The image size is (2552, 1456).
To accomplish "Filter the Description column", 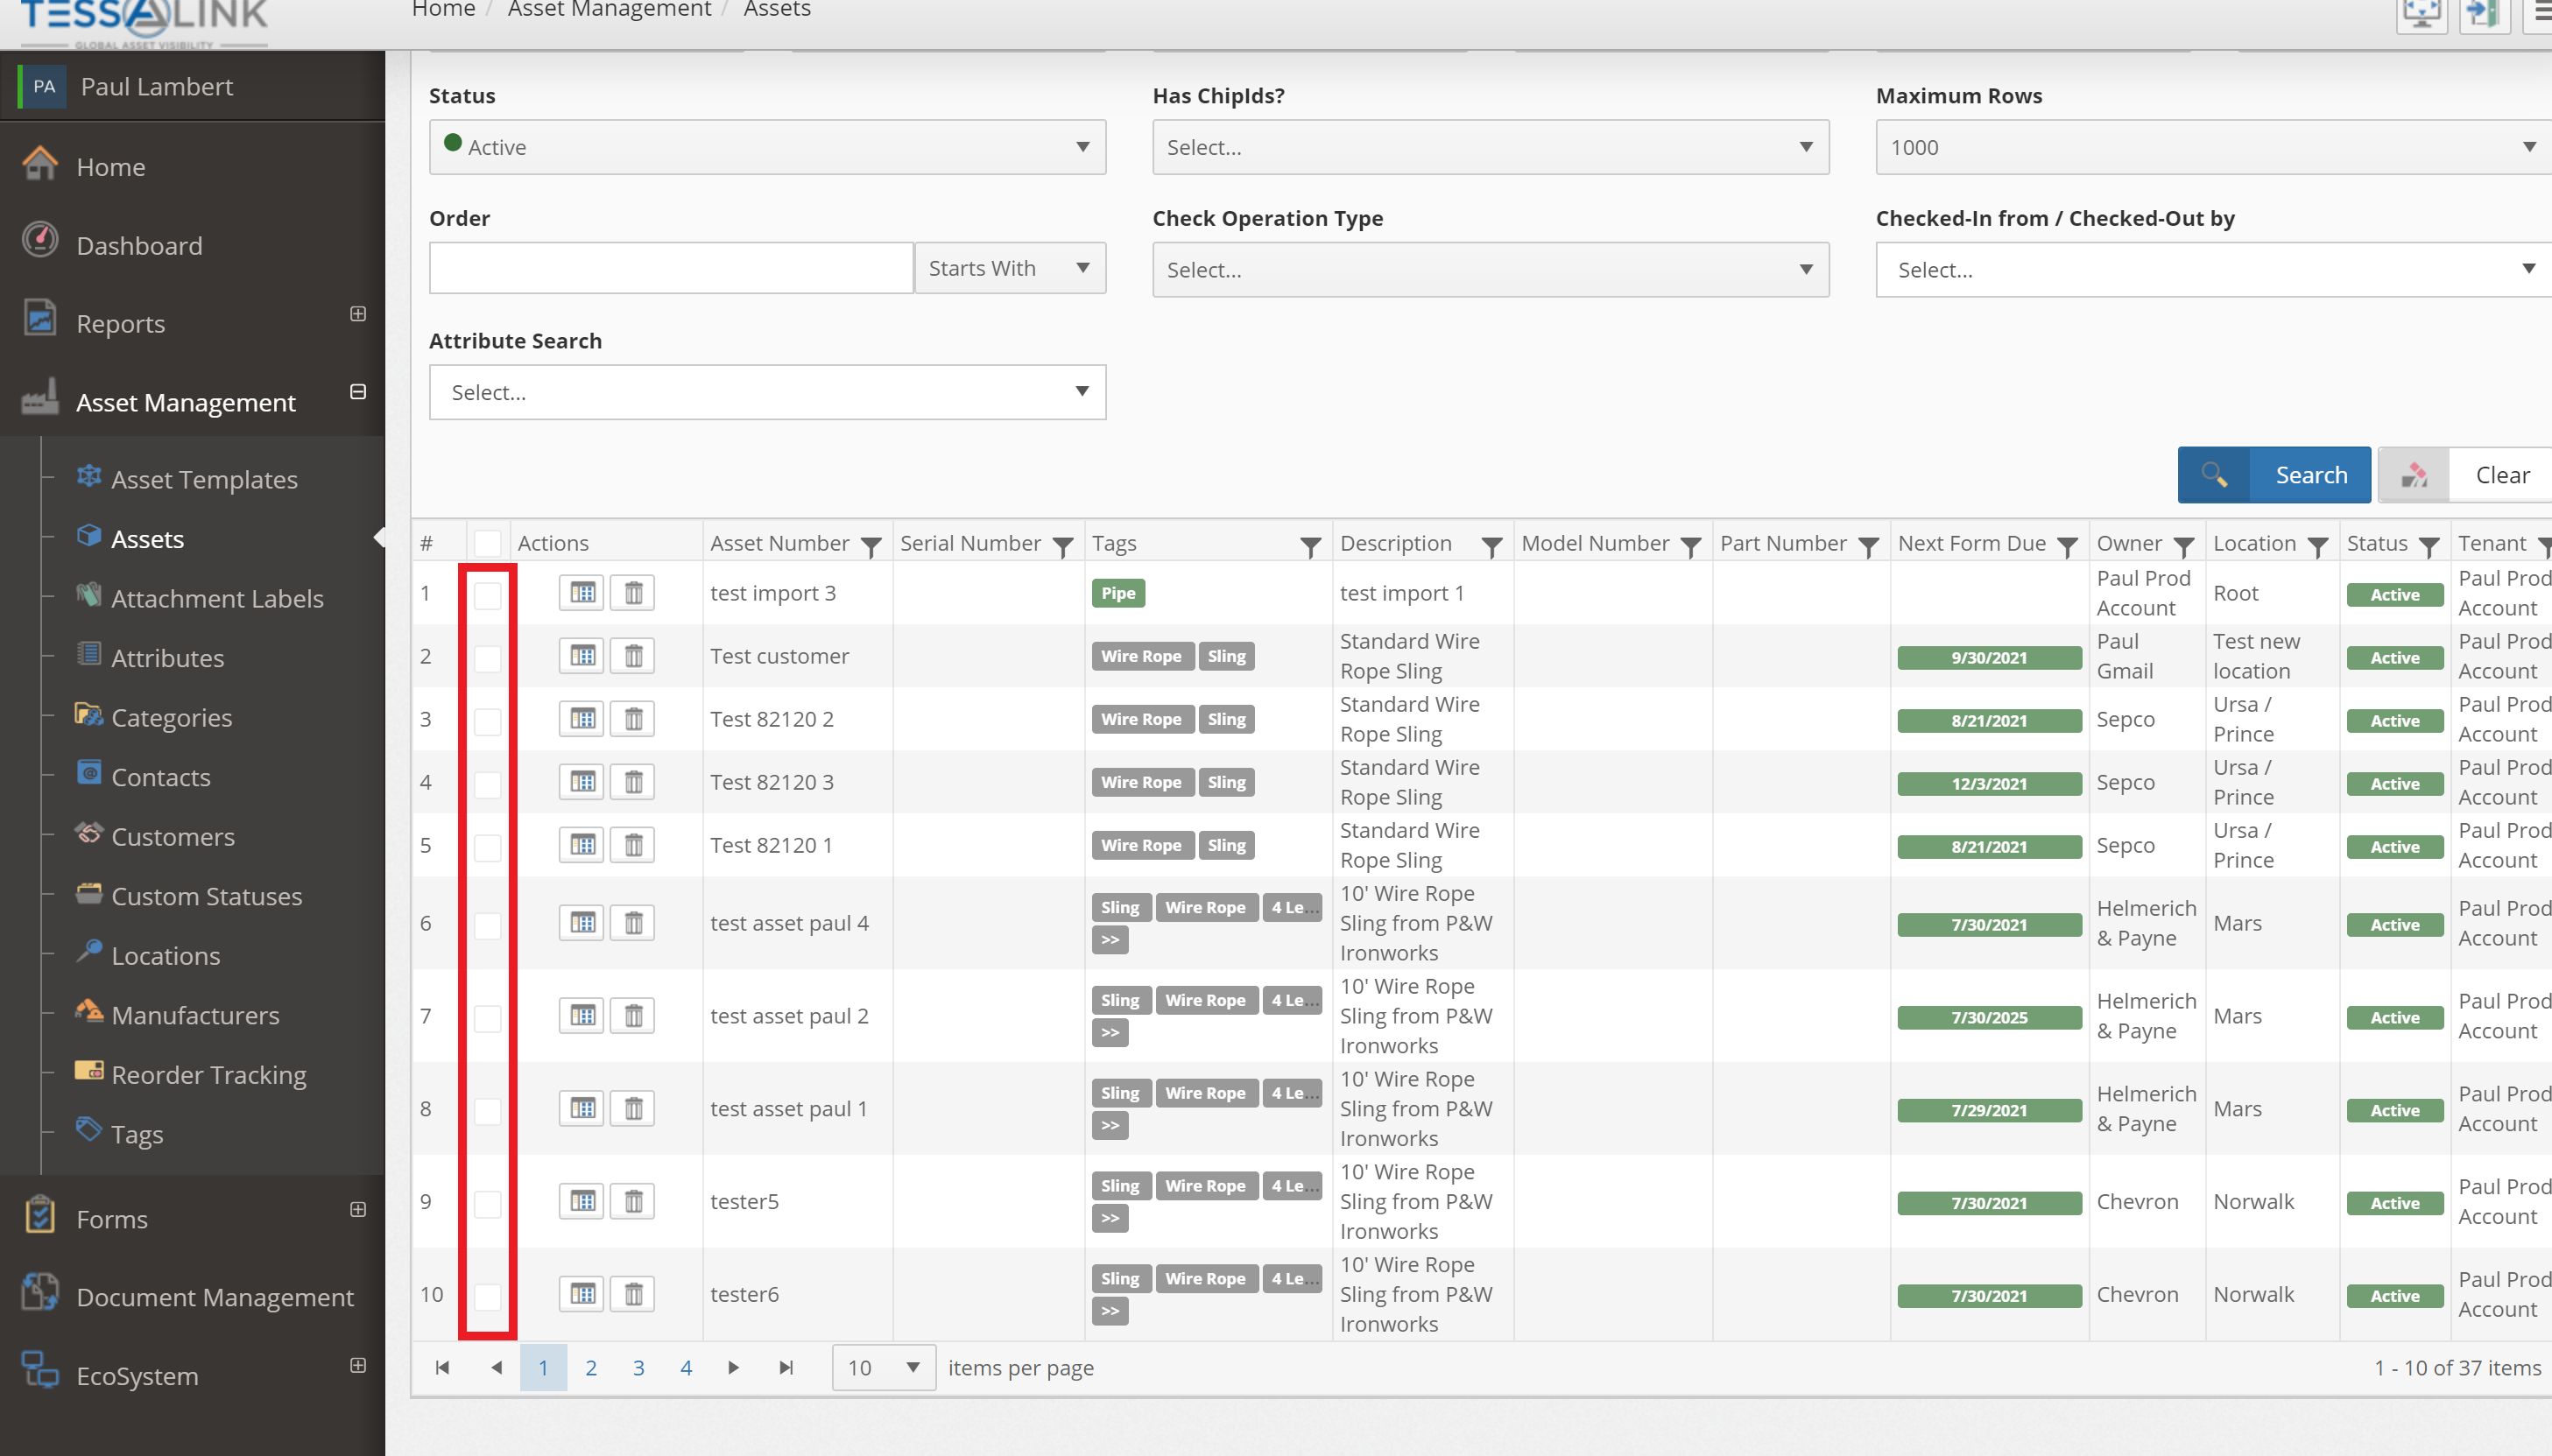I will pos(1491,546).
